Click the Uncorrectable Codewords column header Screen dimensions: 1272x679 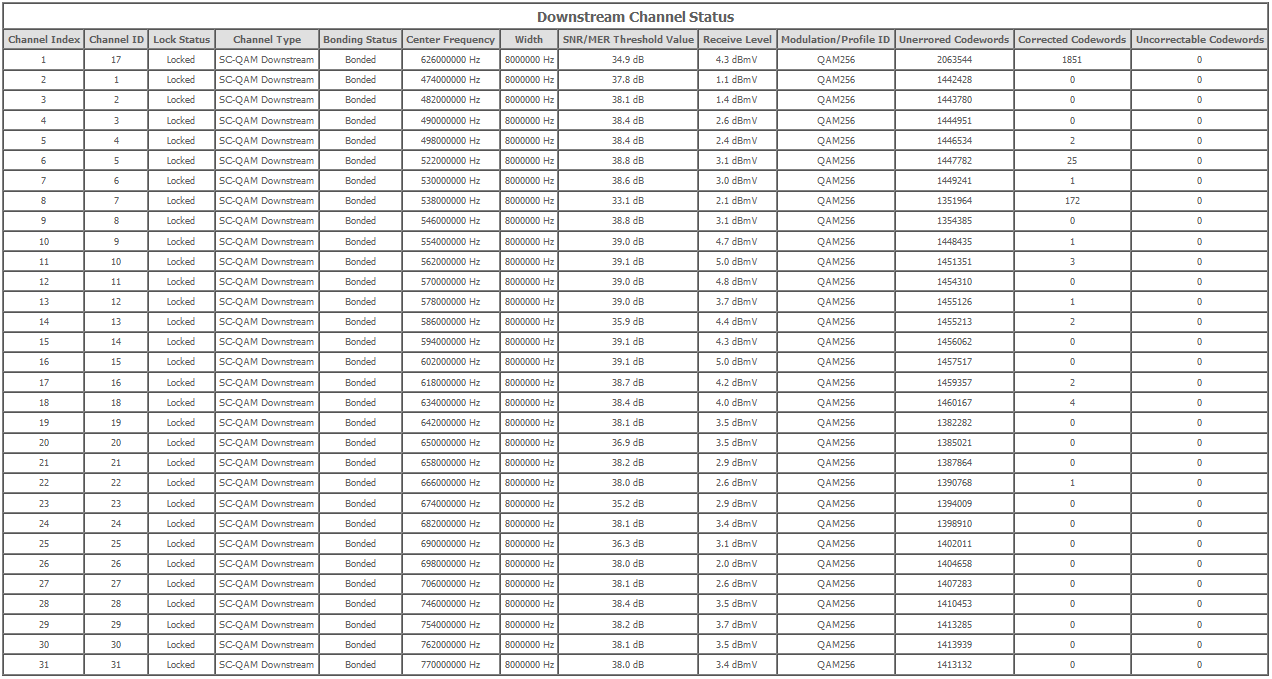click(x=1199, y=39)
